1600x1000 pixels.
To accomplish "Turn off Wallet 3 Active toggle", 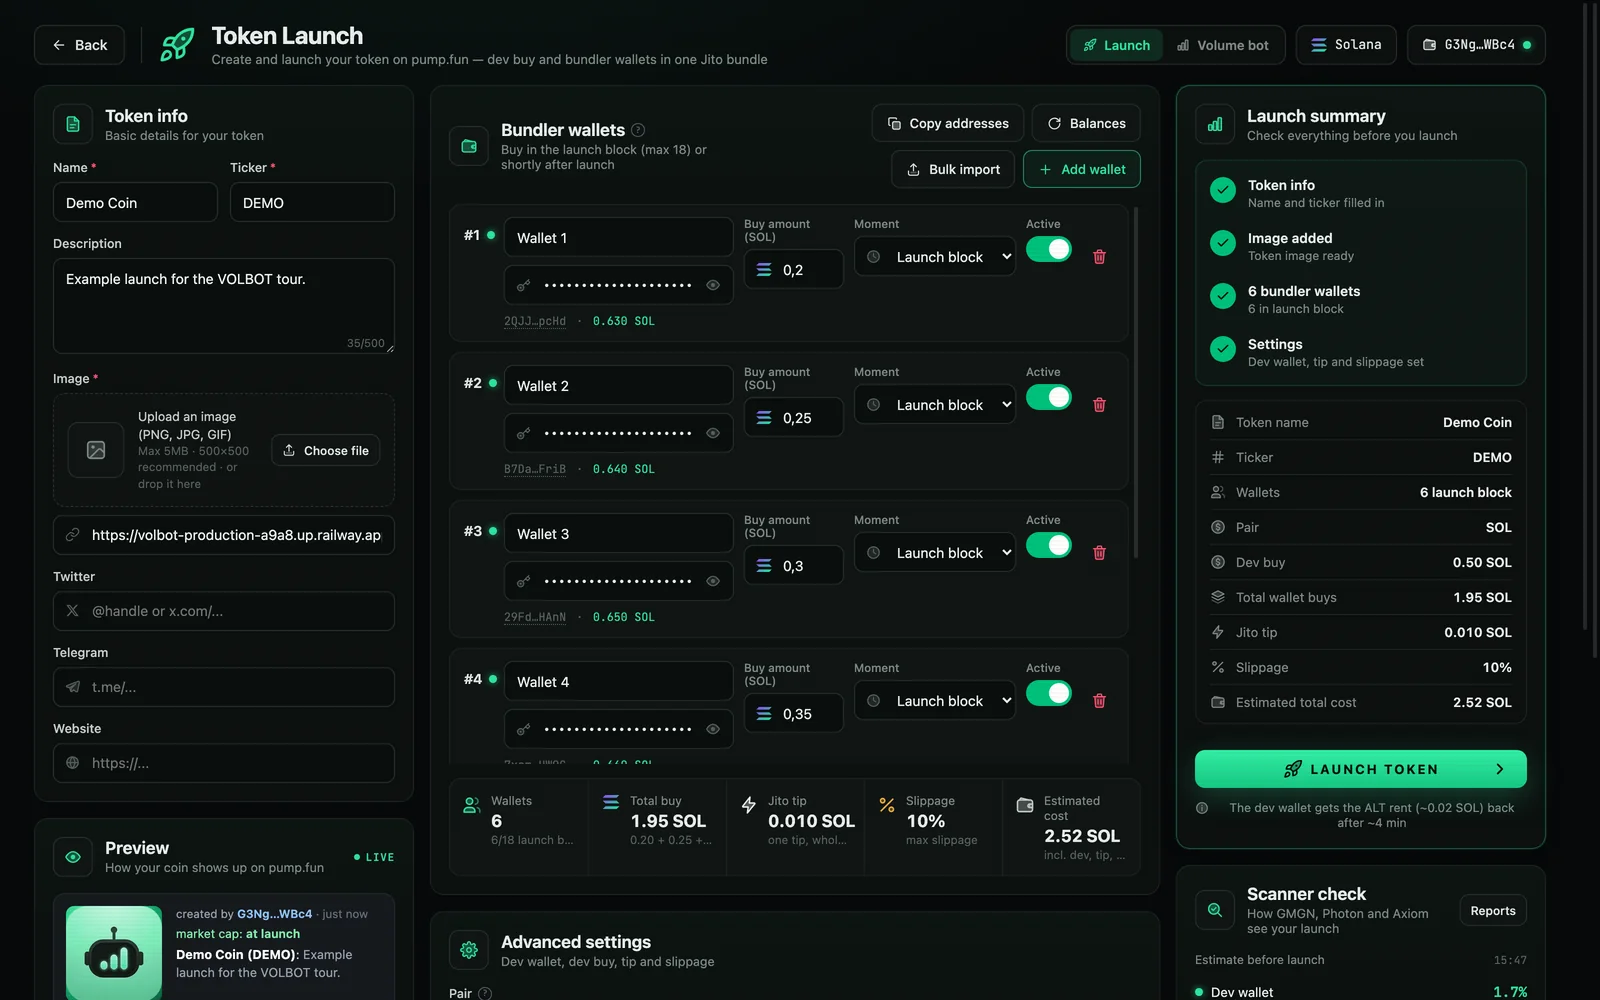I will tap(1049, 545).
